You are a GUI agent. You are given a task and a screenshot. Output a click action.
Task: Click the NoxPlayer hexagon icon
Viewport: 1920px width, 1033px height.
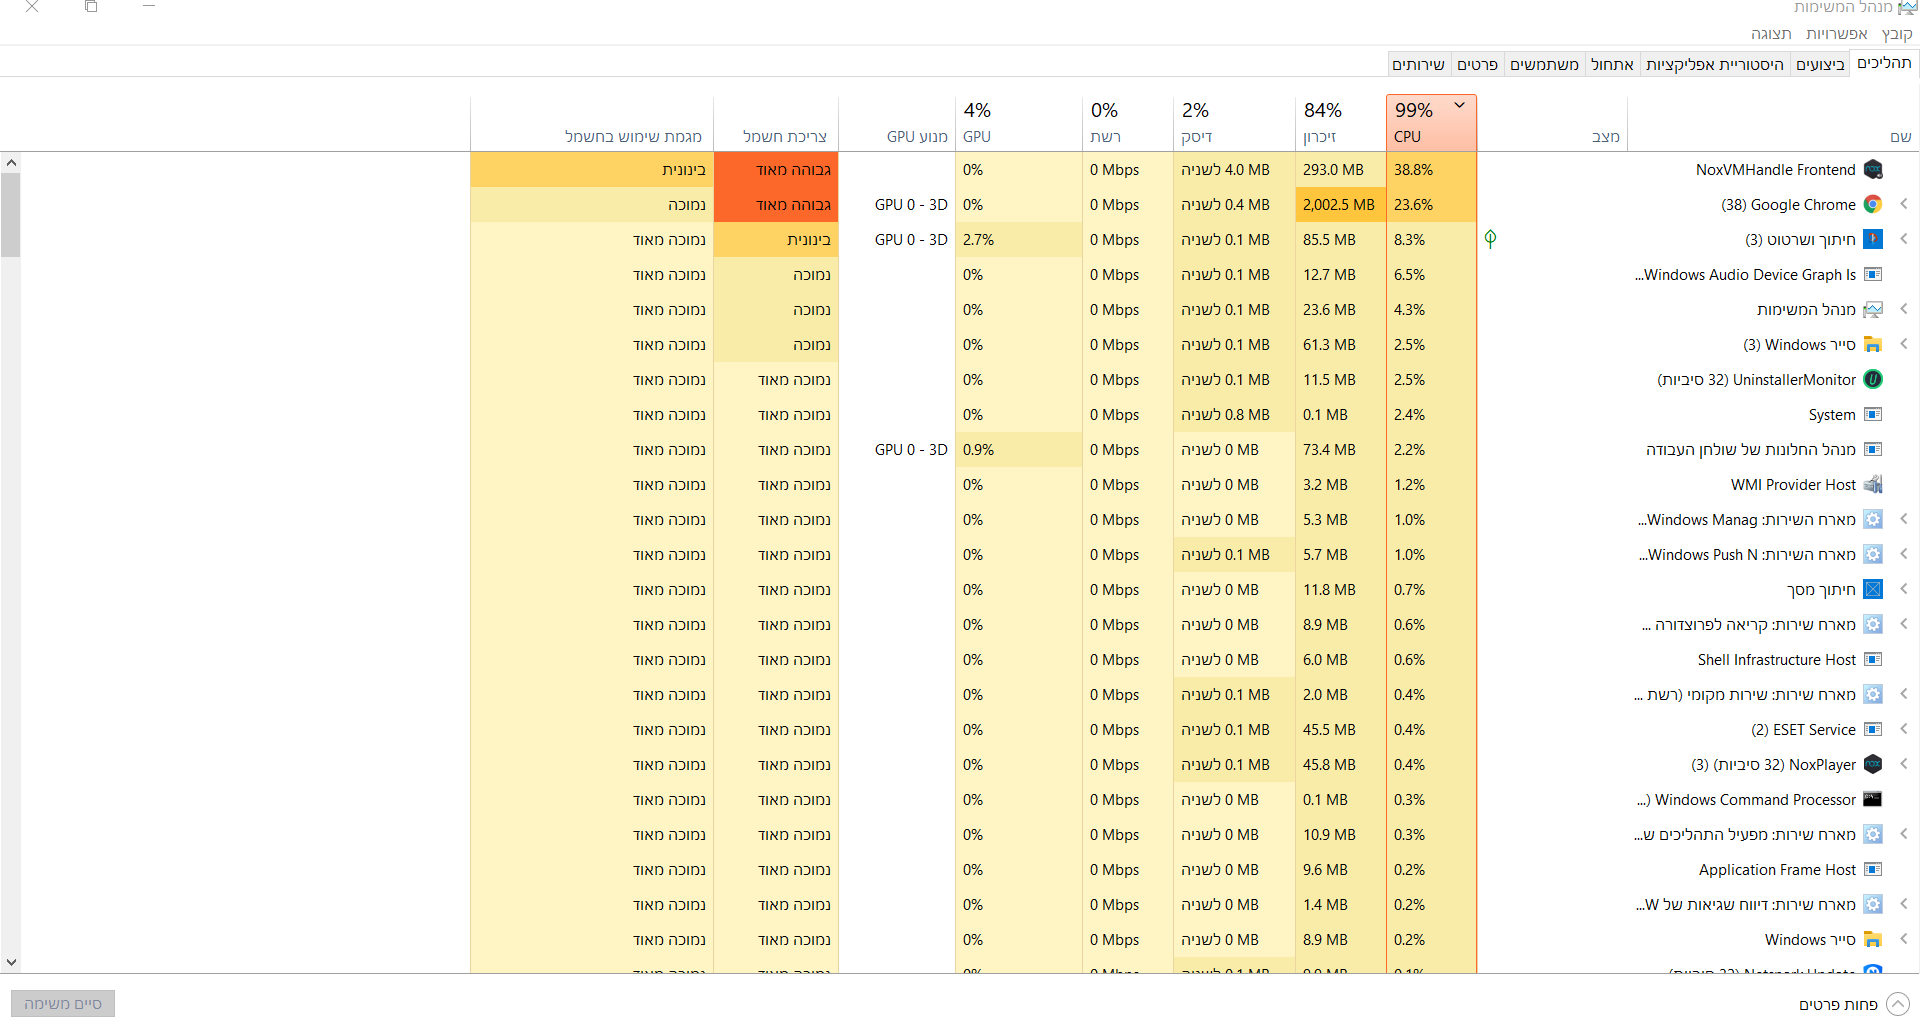click(x=1873, y=765)
